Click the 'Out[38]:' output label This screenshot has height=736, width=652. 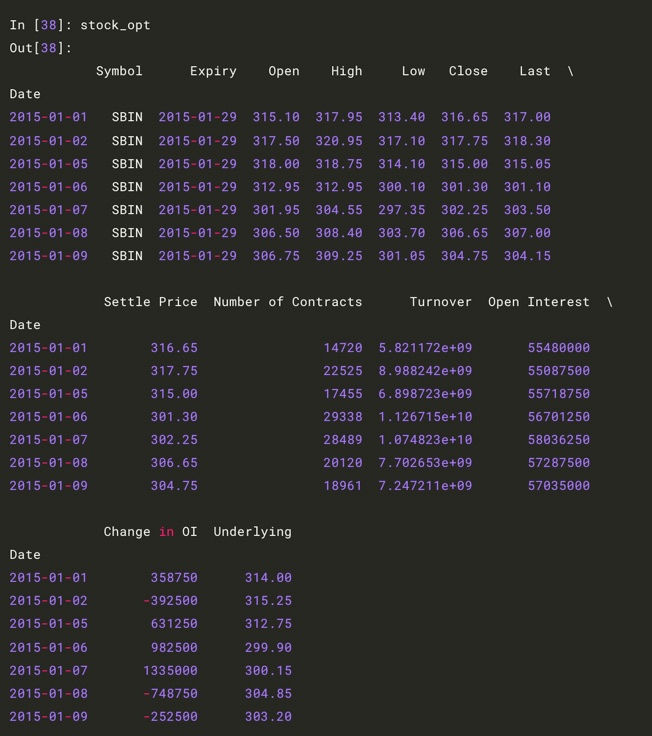click(40, 48)
